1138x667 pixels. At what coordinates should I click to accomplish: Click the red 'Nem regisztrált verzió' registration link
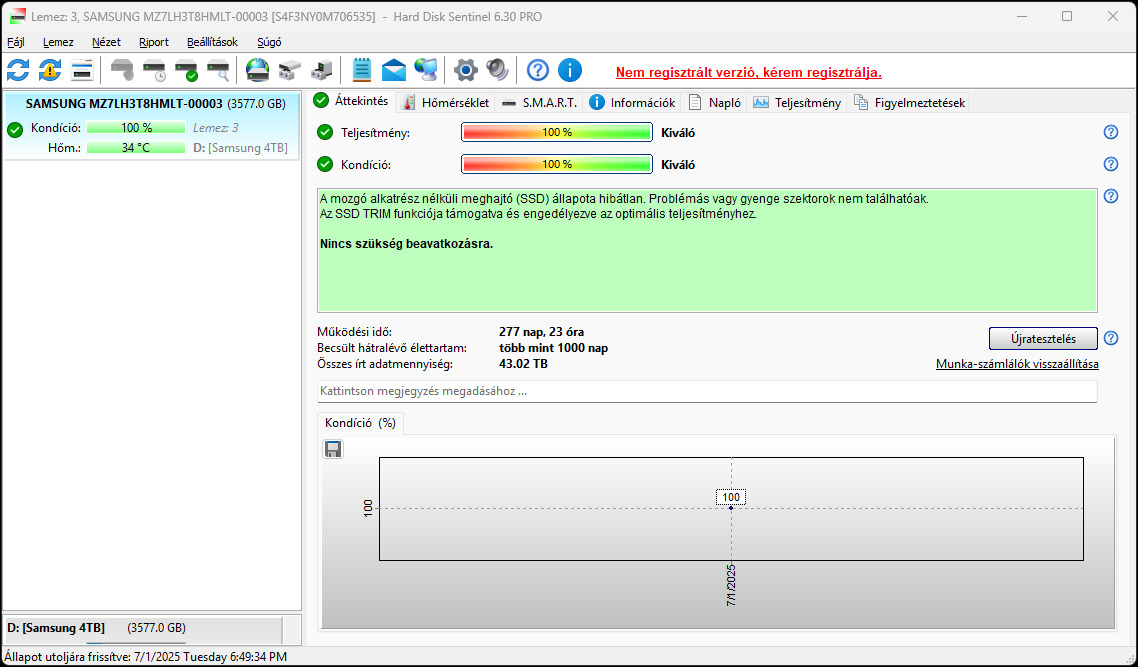click(x=748, y=73)
